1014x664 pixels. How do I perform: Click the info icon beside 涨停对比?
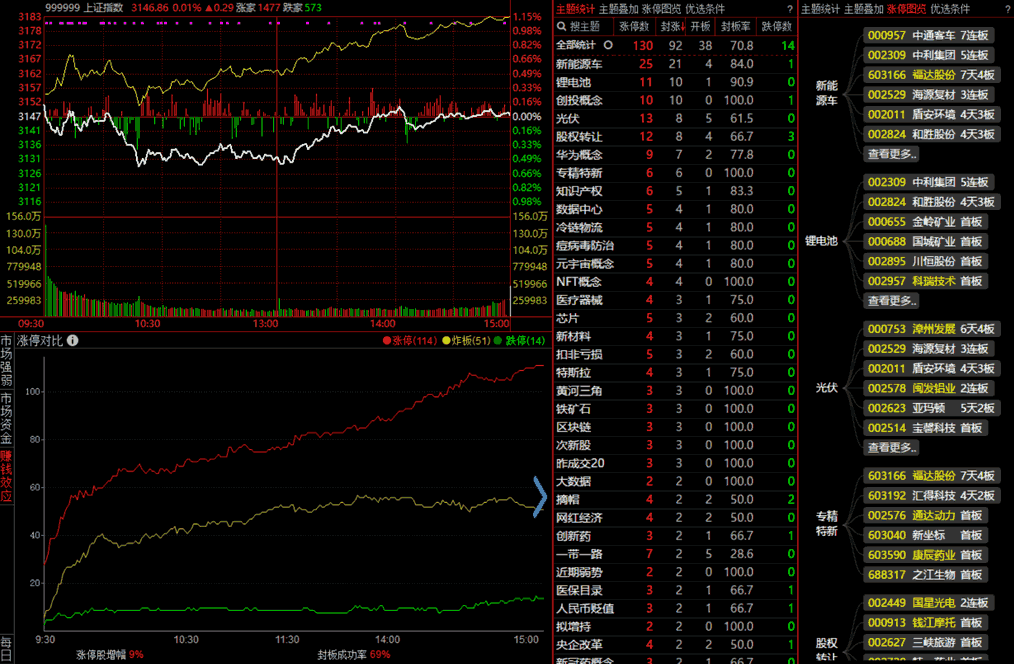pos(73,341)
